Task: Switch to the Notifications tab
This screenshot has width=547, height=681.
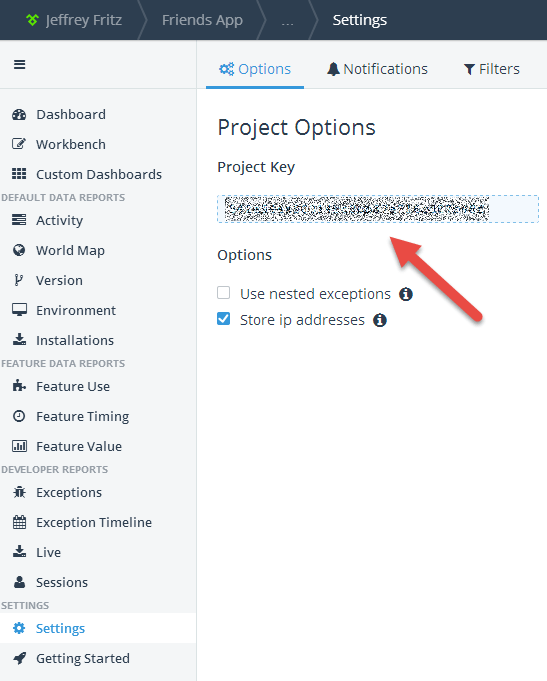Action: (x=377, y=69)
